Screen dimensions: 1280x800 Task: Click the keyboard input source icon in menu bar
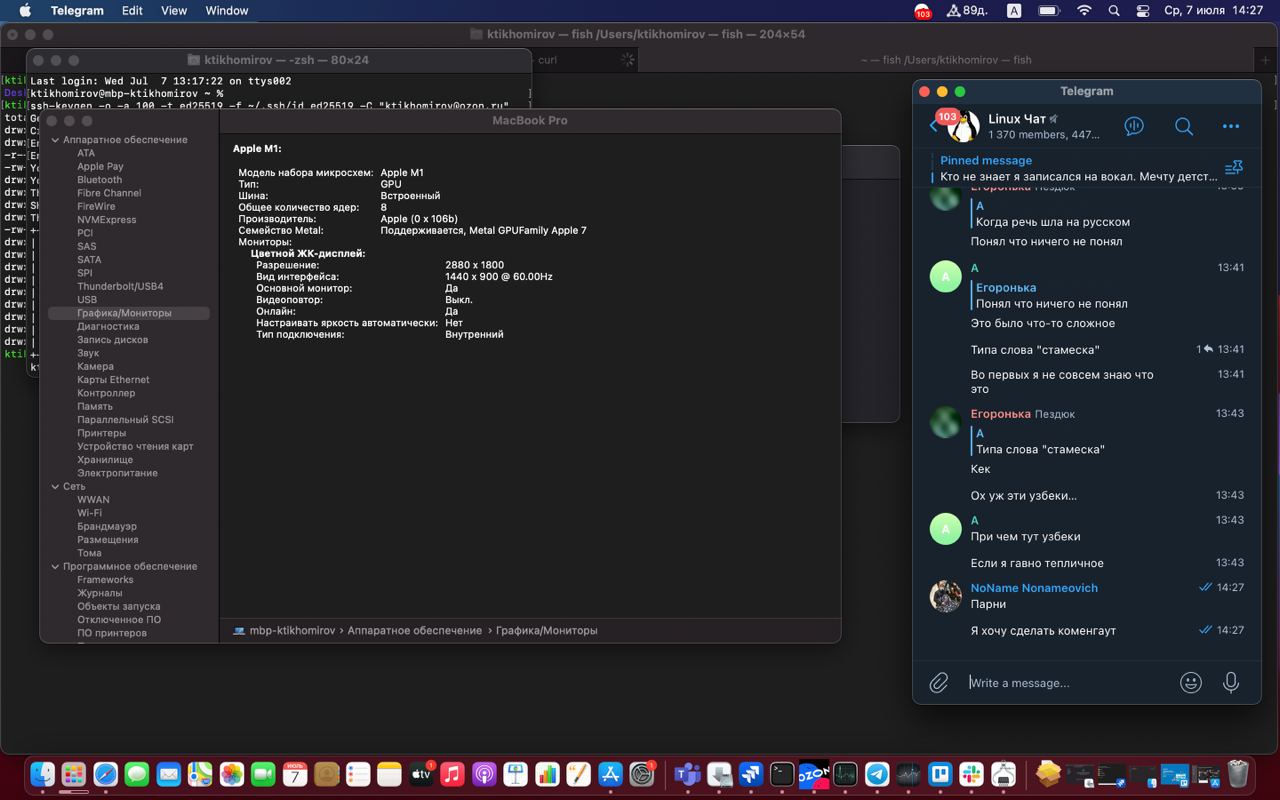pyautogui.click(x=1014, y=11)
